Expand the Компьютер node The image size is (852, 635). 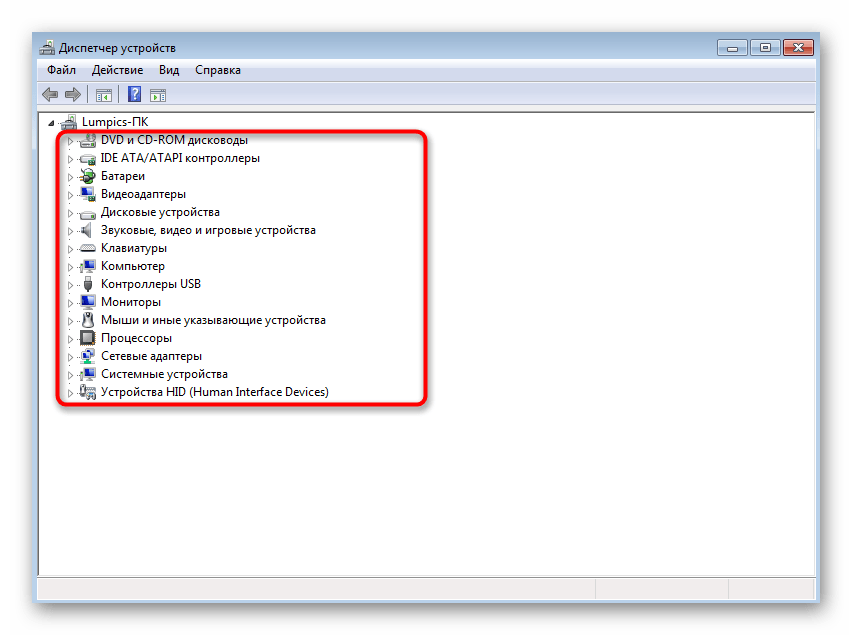tap(70, 267)
